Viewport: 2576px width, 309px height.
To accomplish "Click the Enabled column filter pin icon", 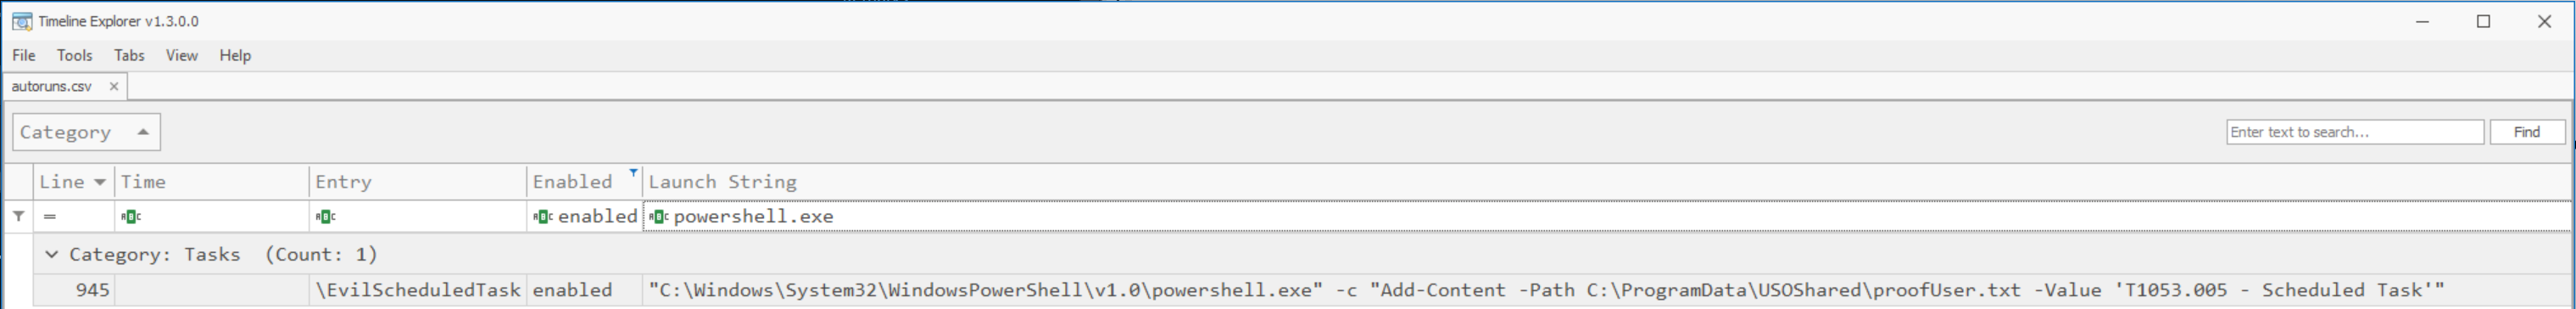I will tap(633, 173).
